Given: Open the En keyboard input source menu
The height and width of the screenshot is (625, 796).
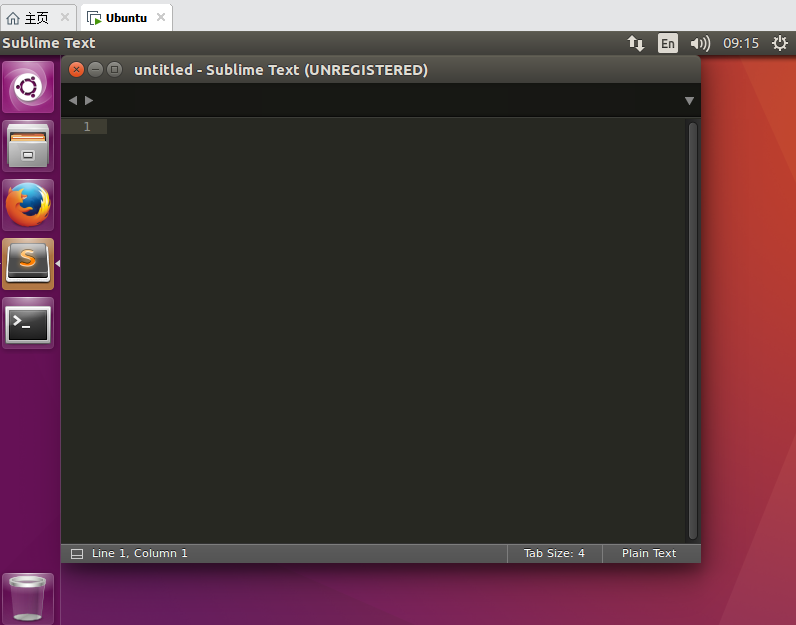Looking at the screenshot, I should point(668,43).
